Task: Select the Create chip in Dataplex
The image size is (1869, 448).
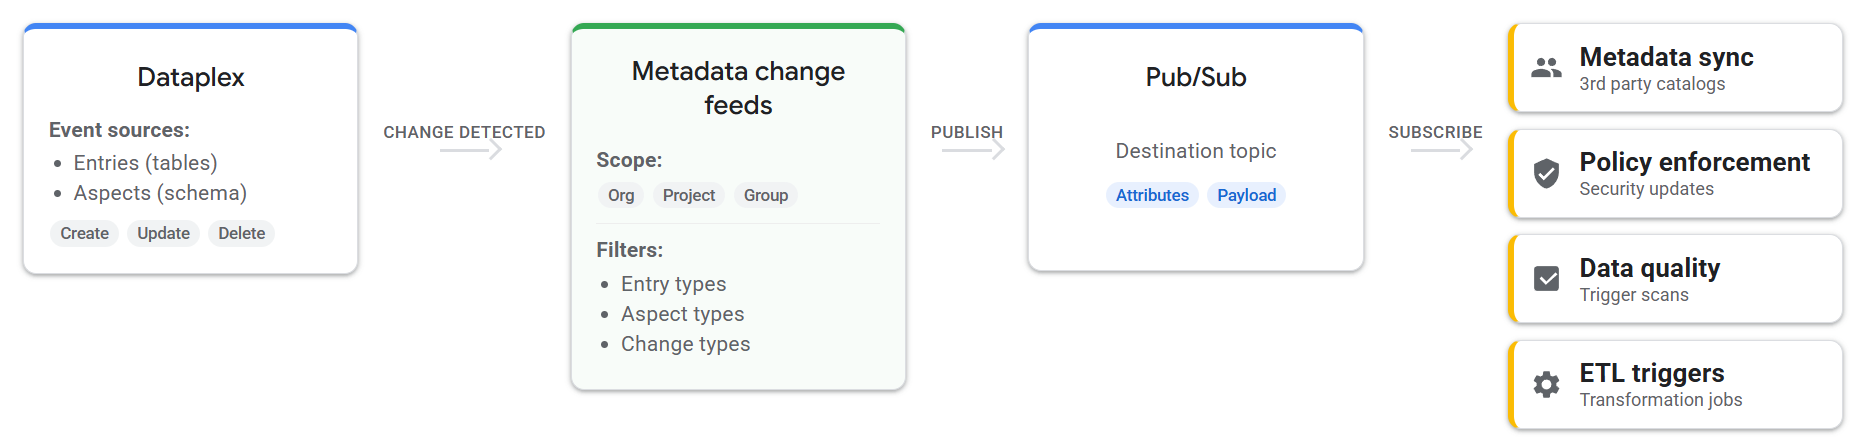Action: pos(85,233)
